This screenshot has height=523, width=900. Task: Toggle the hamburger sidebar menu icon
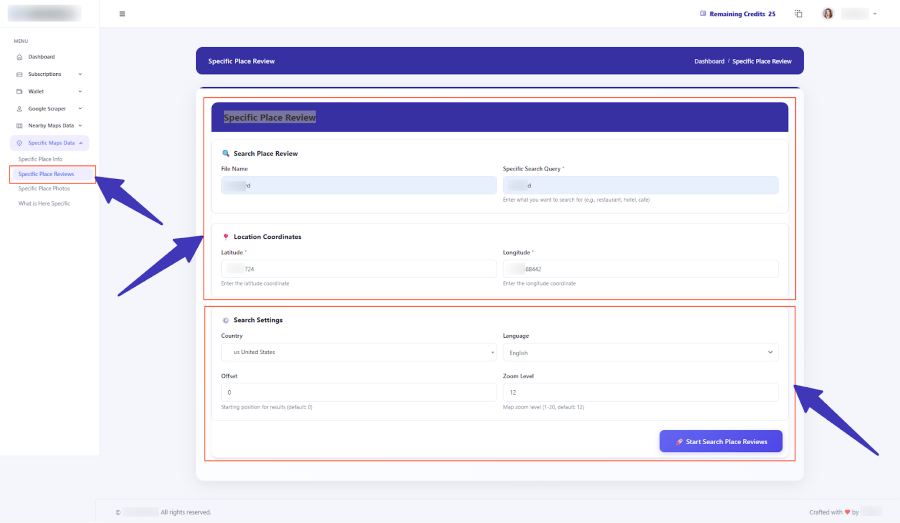(x=122, y=14)
